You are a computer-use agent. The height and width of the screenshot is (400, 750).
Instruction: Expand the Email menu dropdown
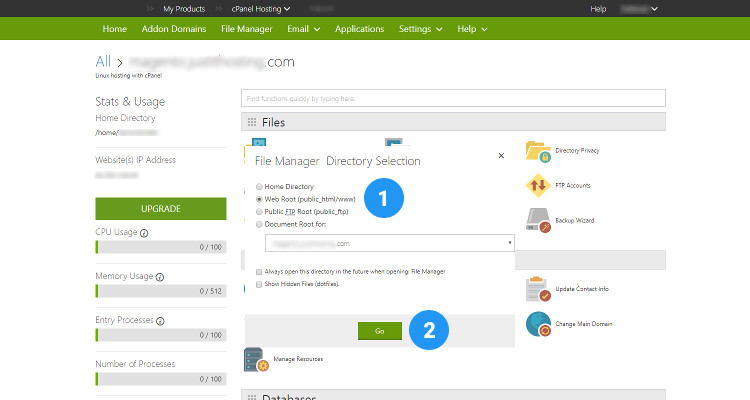click(x=303, y=29)
